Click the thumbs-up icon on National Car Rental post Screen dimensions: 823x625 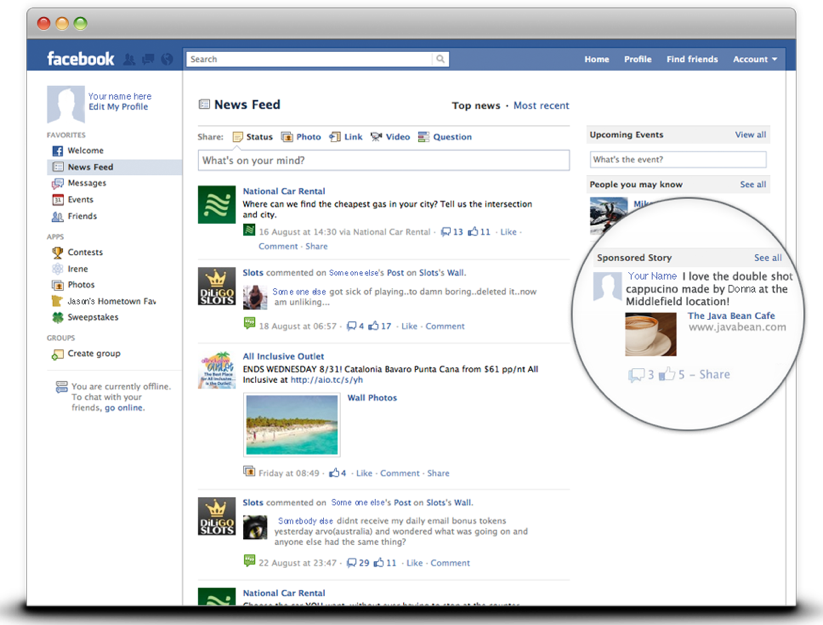click(473, 231)
